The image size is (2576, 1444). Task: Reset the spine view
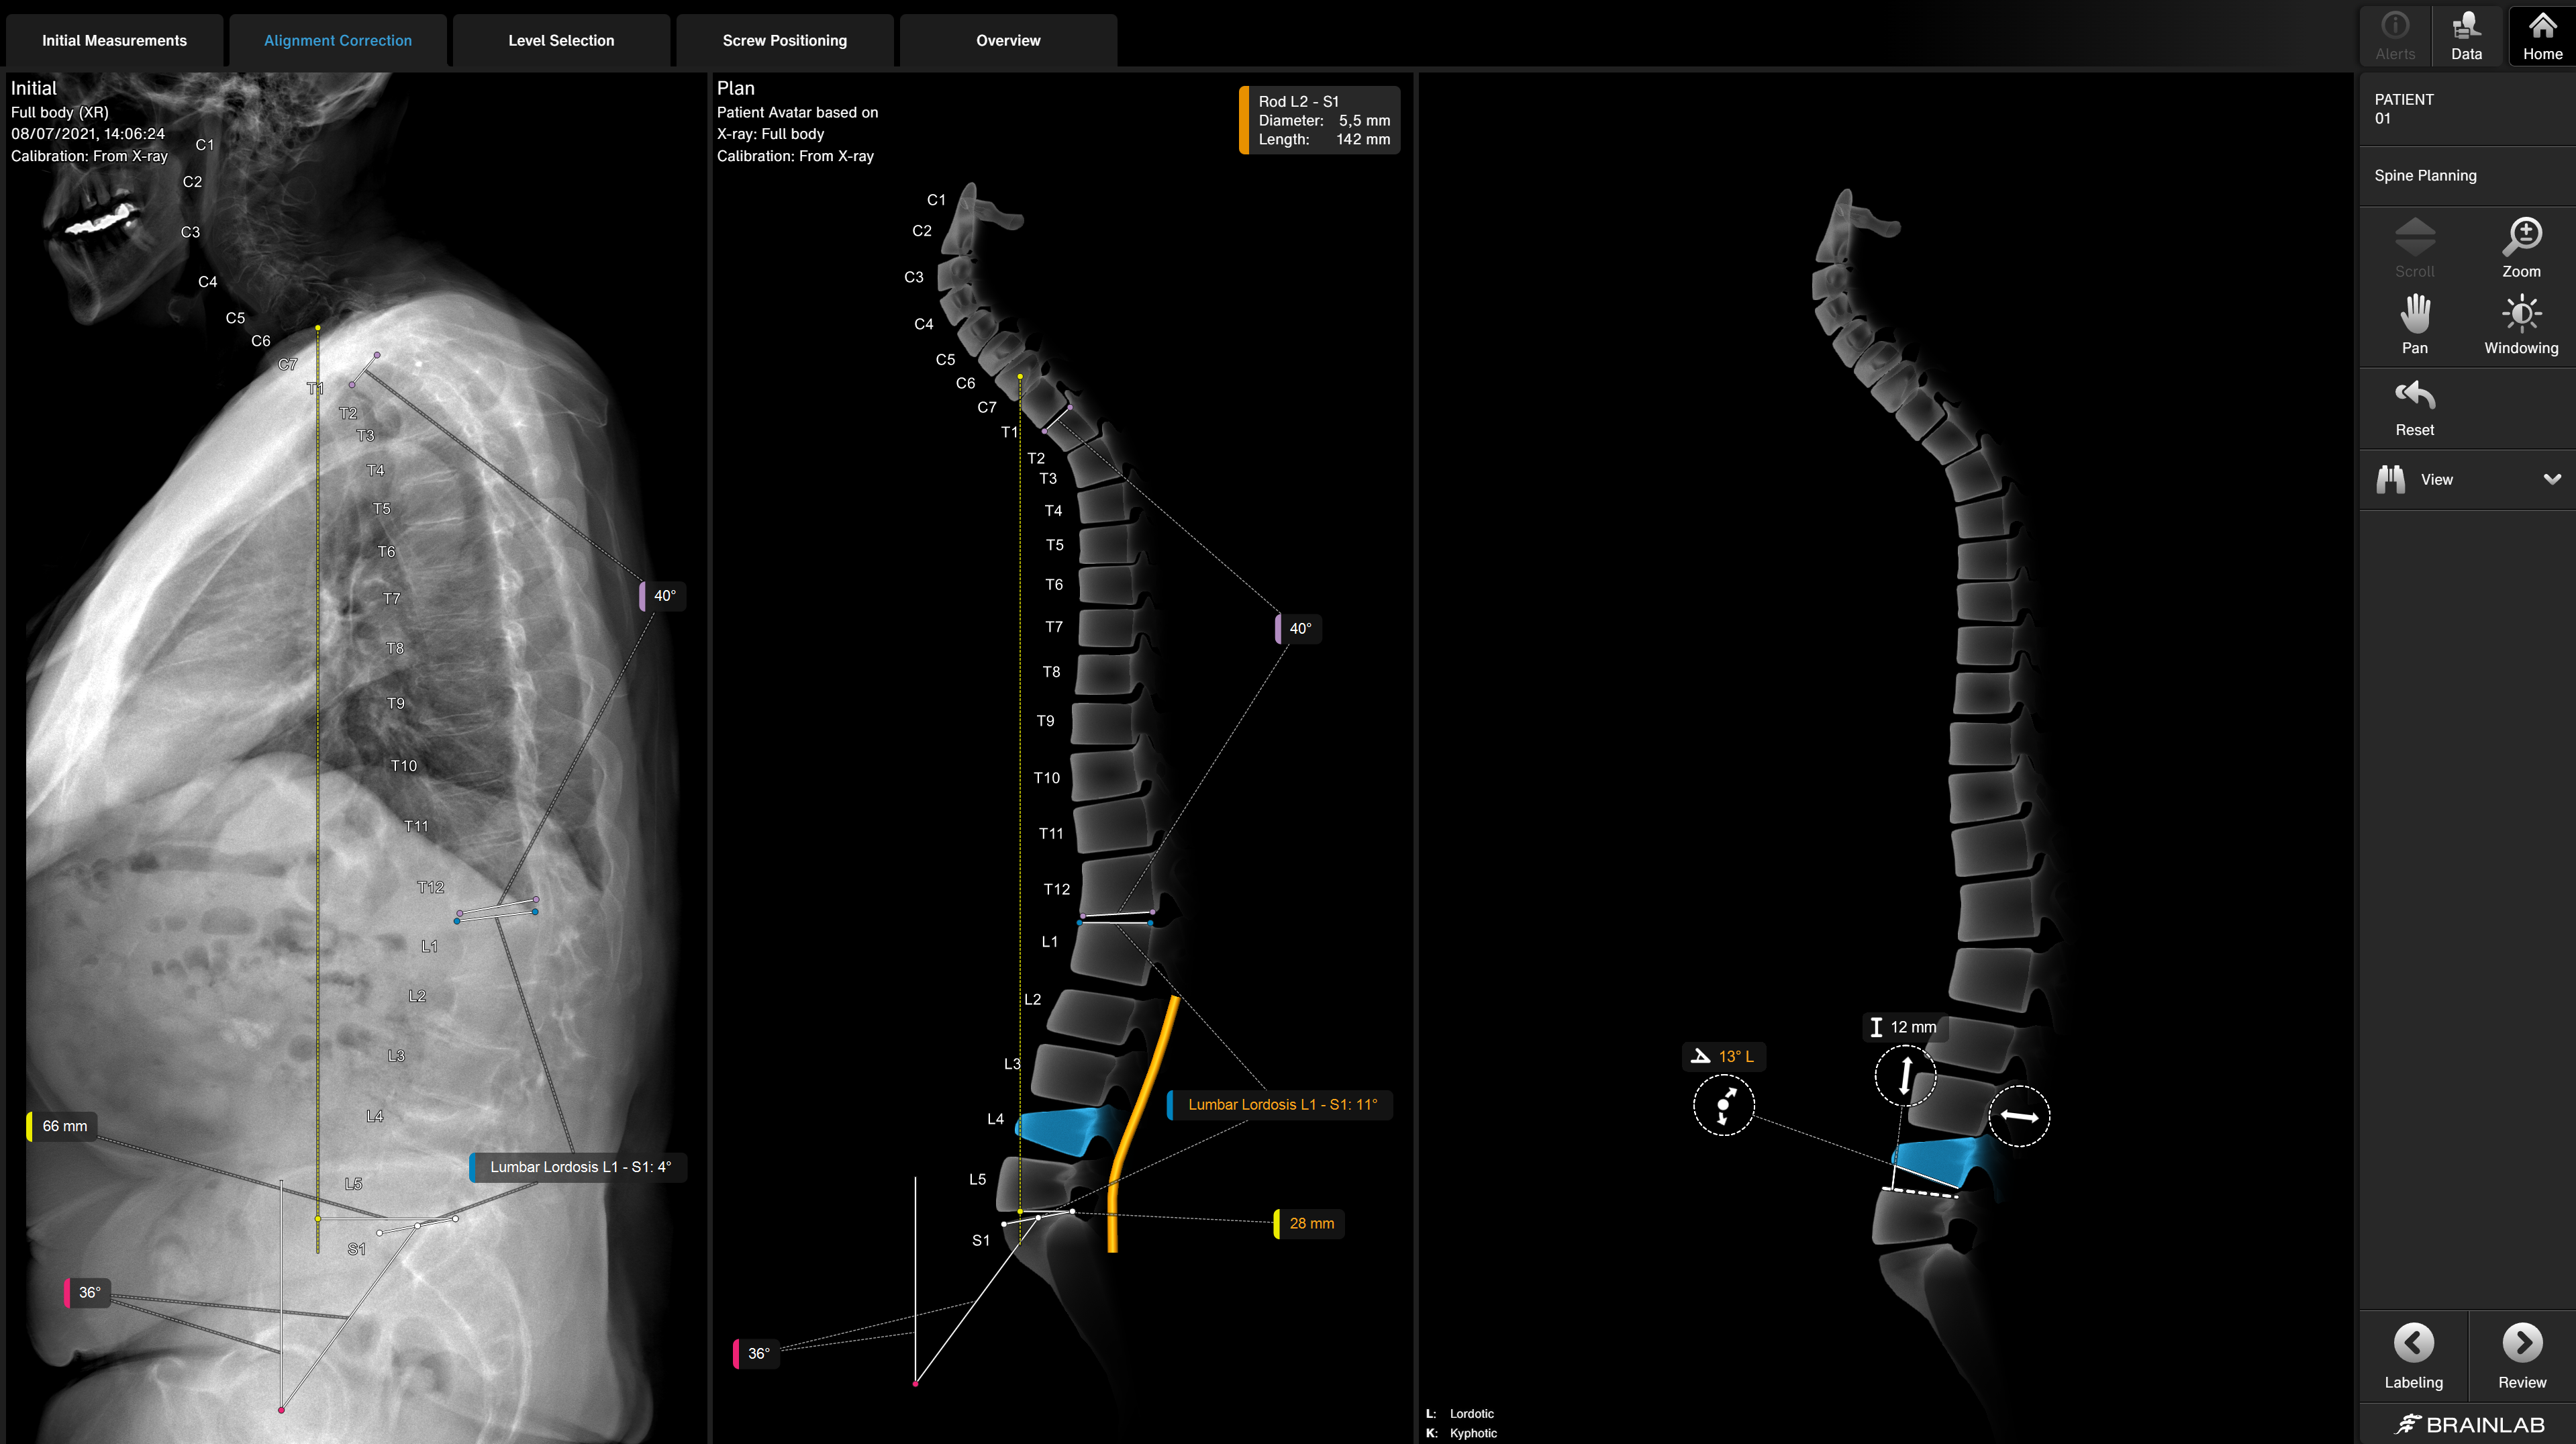[x=2414, y=405]
